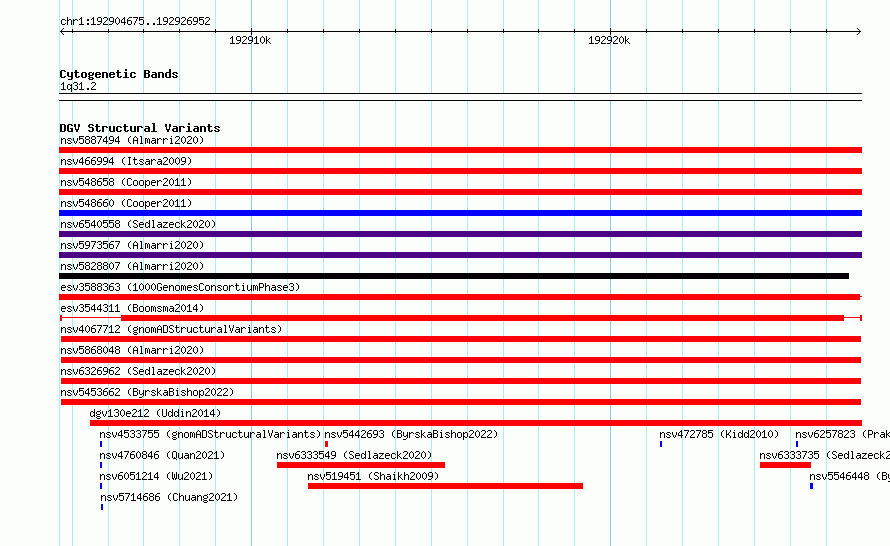This screenshot has width=890, height=546.
Task: Click the 192910k ruler label
Action: click(x=250, y=40)
